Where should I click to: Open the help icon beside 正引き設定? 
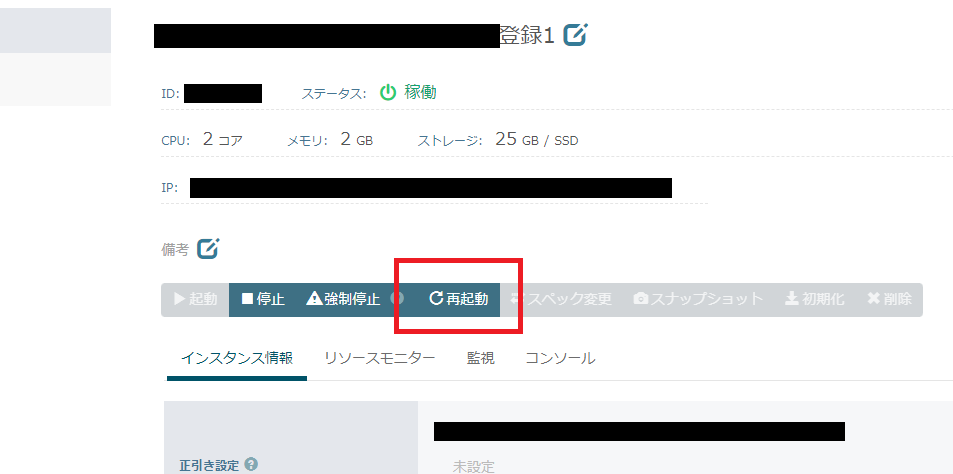251,464
